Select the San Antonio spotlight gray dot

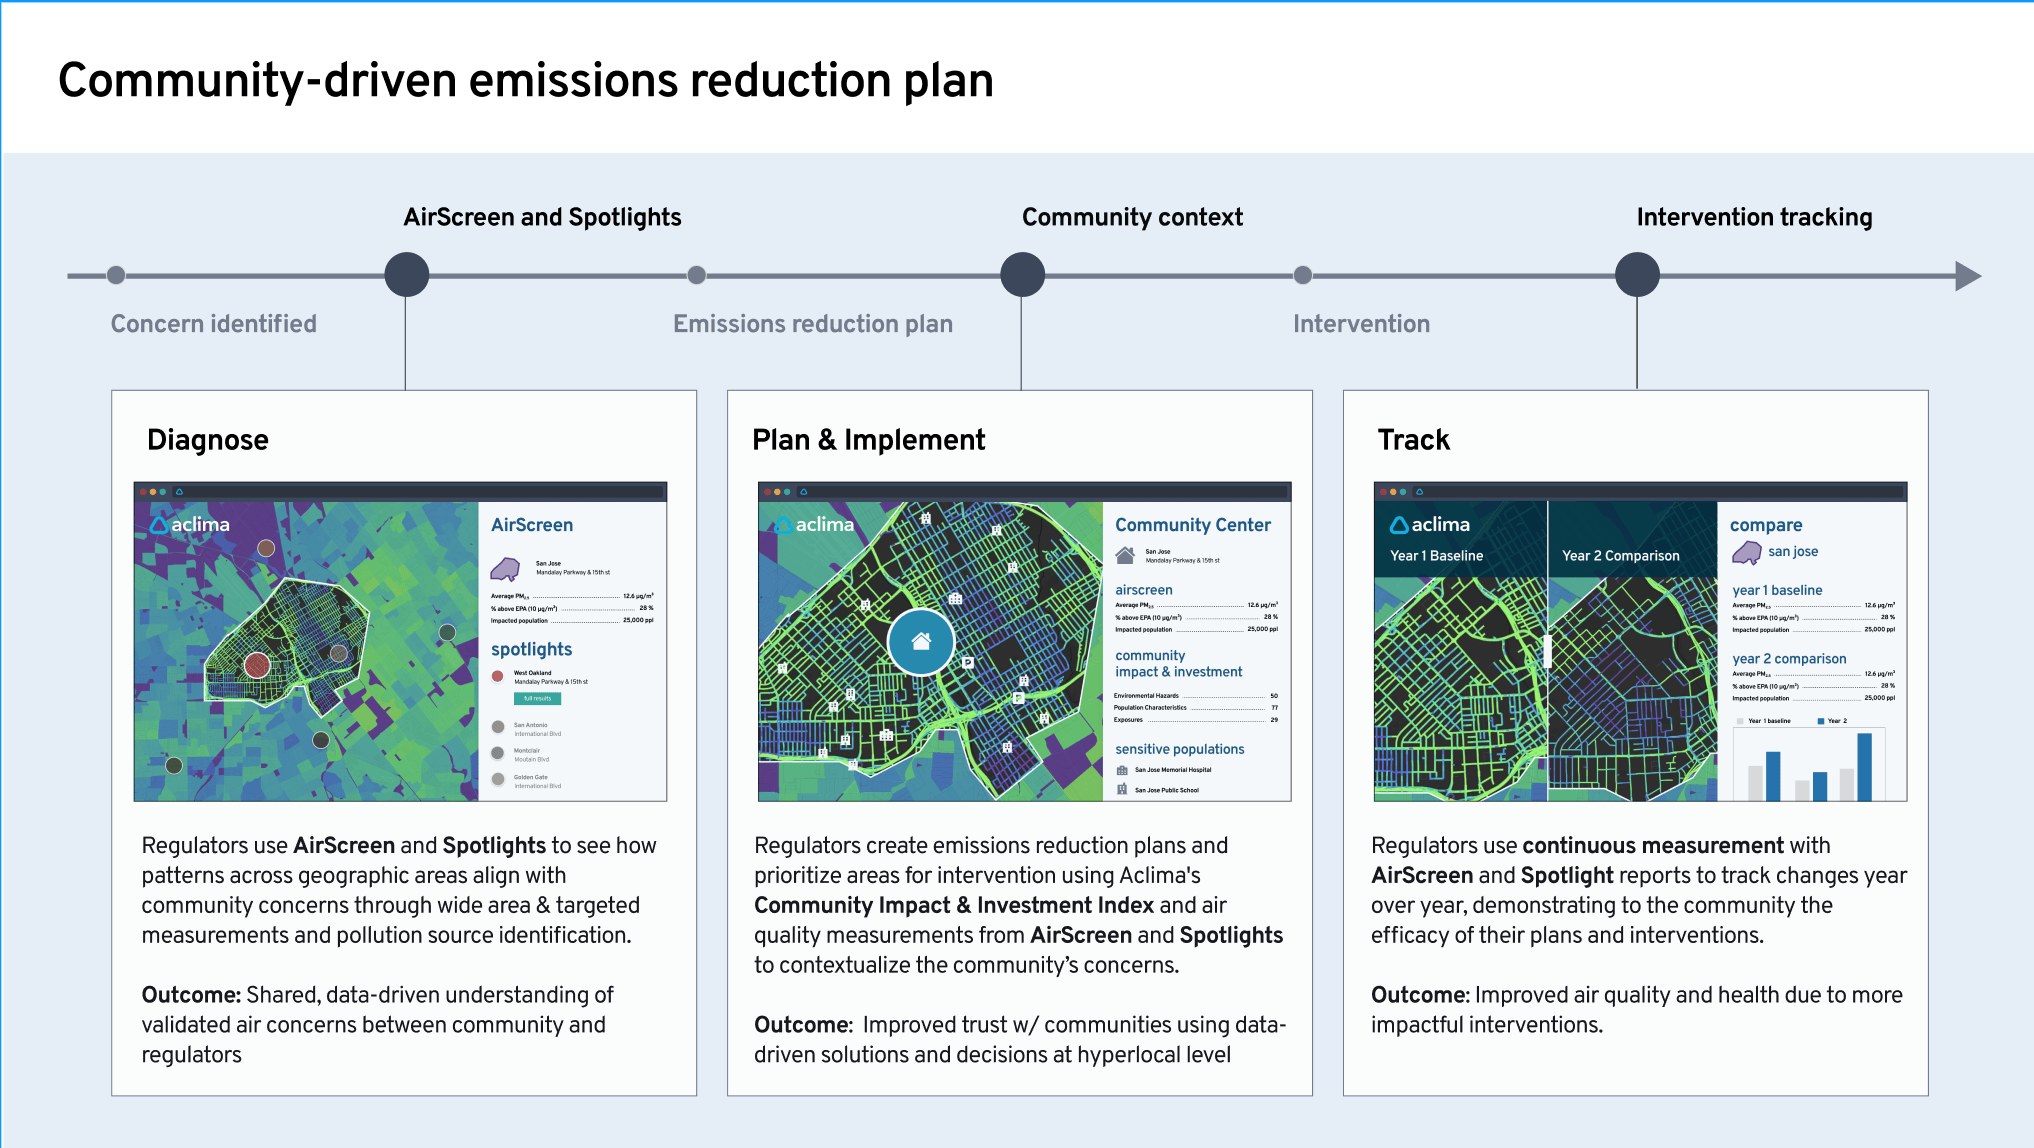(498, 727)
